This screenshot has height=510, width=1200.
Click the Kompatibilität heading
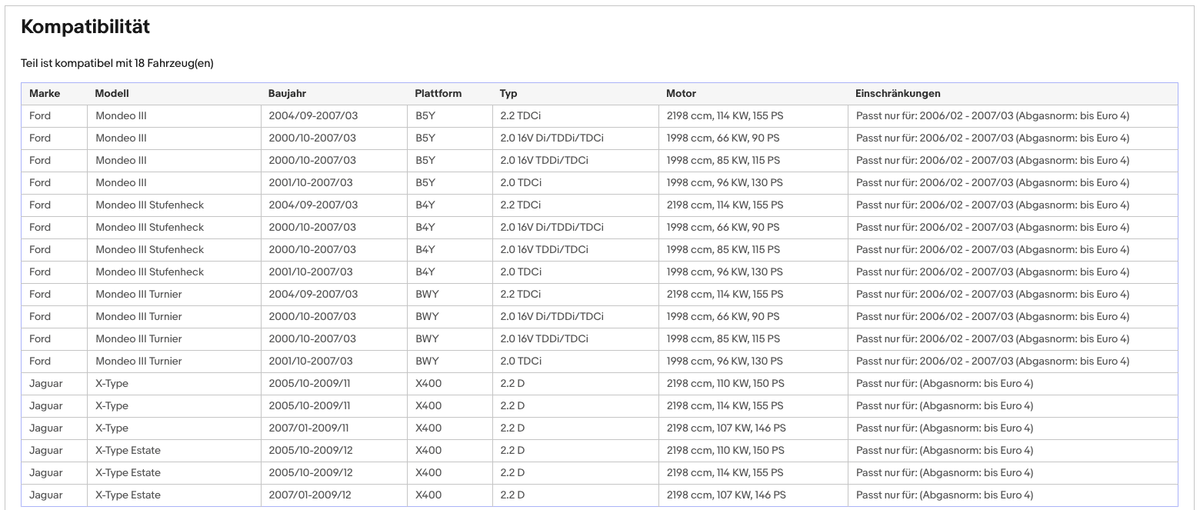click(85, 27)
